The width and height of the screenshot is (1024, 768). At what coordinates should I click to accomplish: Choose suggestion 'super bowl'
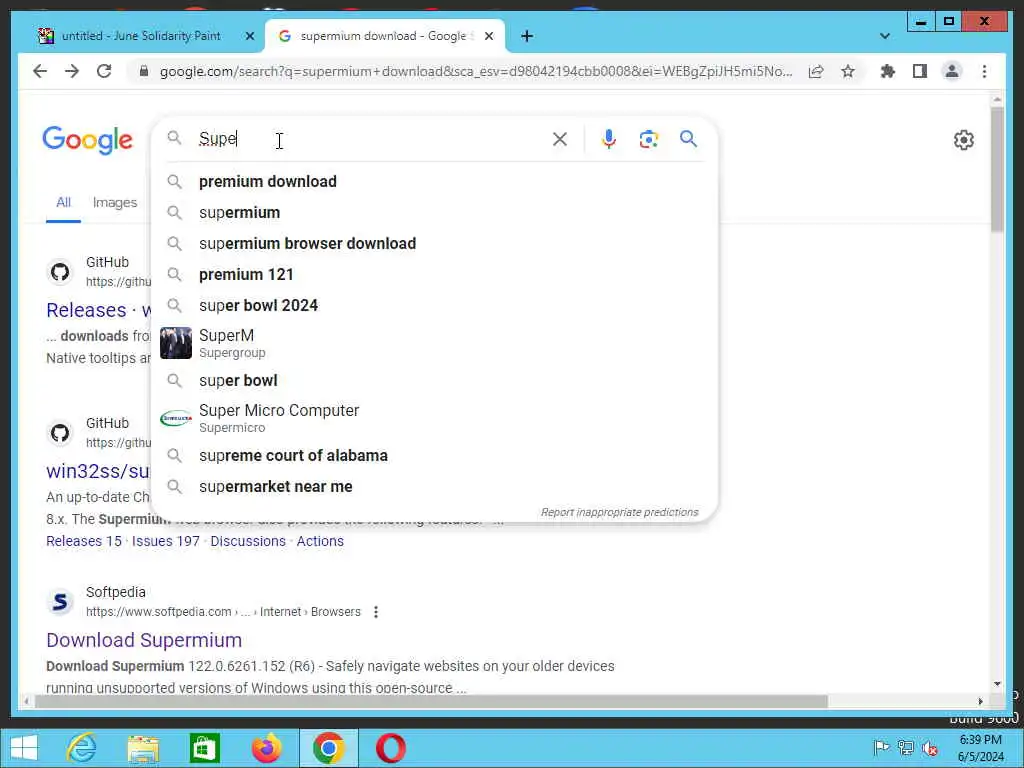pyautogui.click(x=434, y=380)
